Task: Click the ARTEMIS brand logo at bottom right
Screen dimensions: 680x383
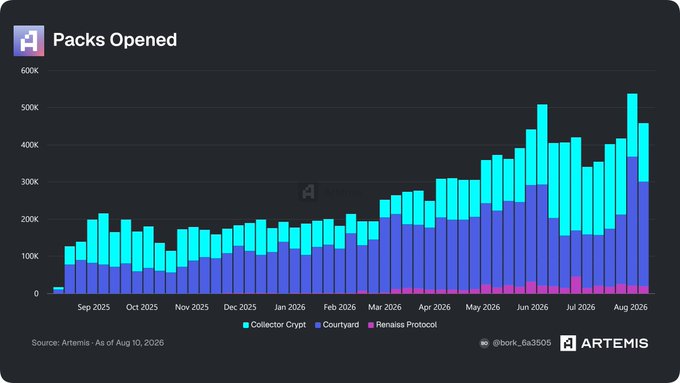Action: (604, 343)
